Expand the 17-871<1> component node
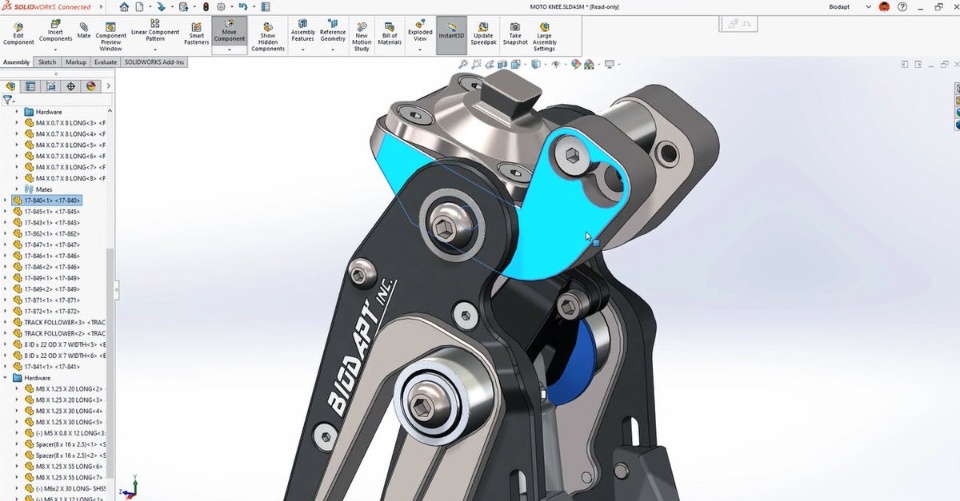Viewport: 960px width, 501px height. tap(6, 300)
